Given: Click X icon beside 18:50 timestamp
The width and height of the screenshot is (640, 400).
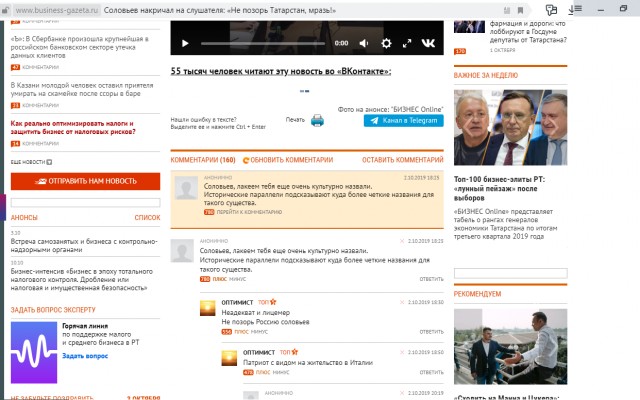Looking at the screenshot, I should [x=402, y=352].
